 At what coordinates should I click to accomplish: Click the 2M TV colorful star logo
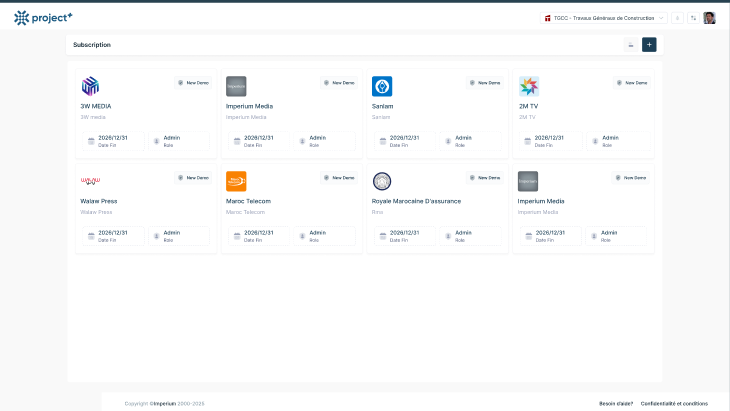529,86
